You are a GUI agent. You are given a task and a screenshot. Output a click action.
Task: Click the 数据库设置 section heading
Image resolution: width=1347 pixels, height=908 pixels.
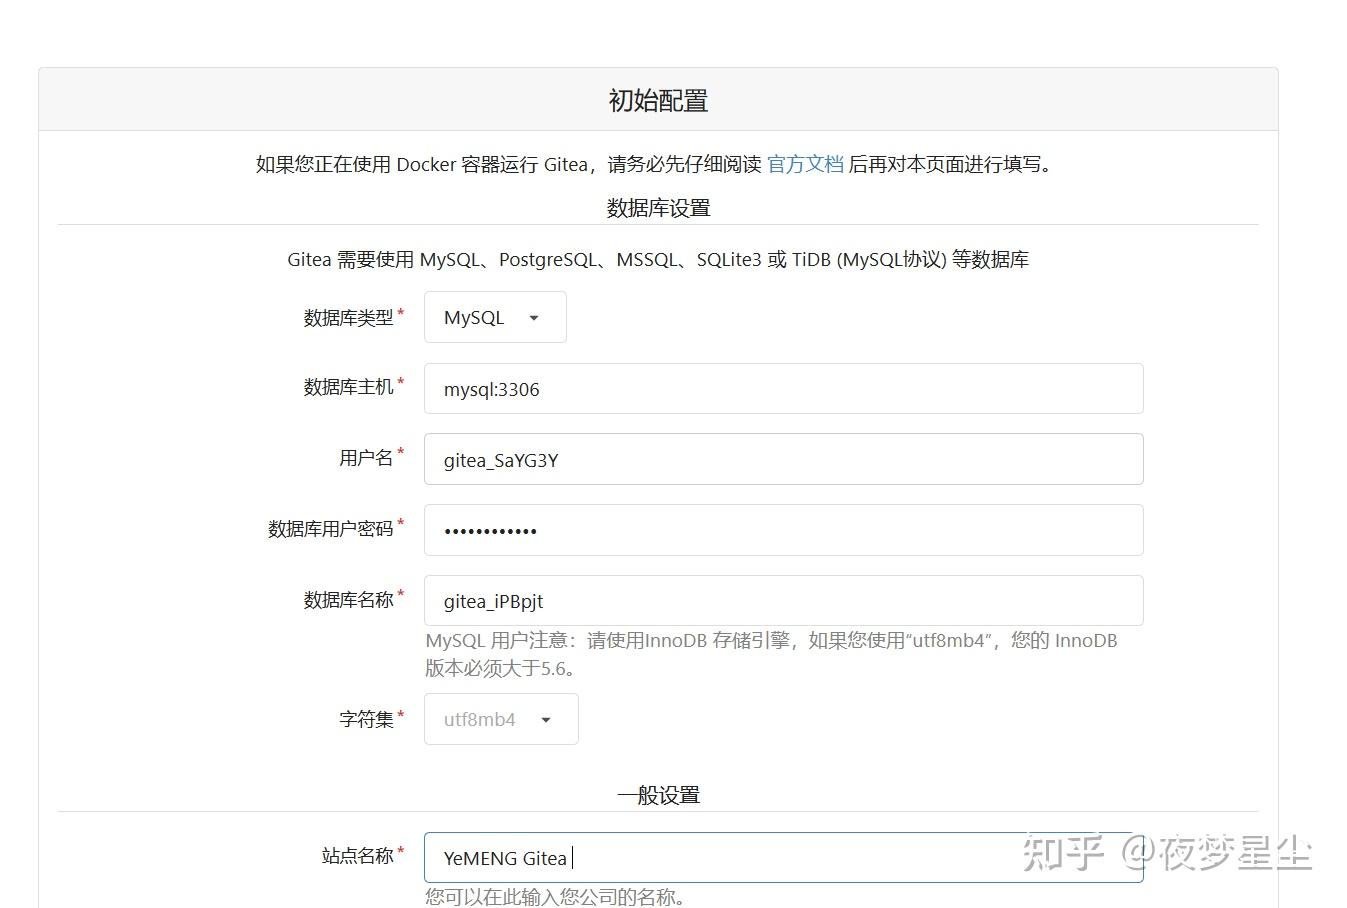(x=656, y=208)
